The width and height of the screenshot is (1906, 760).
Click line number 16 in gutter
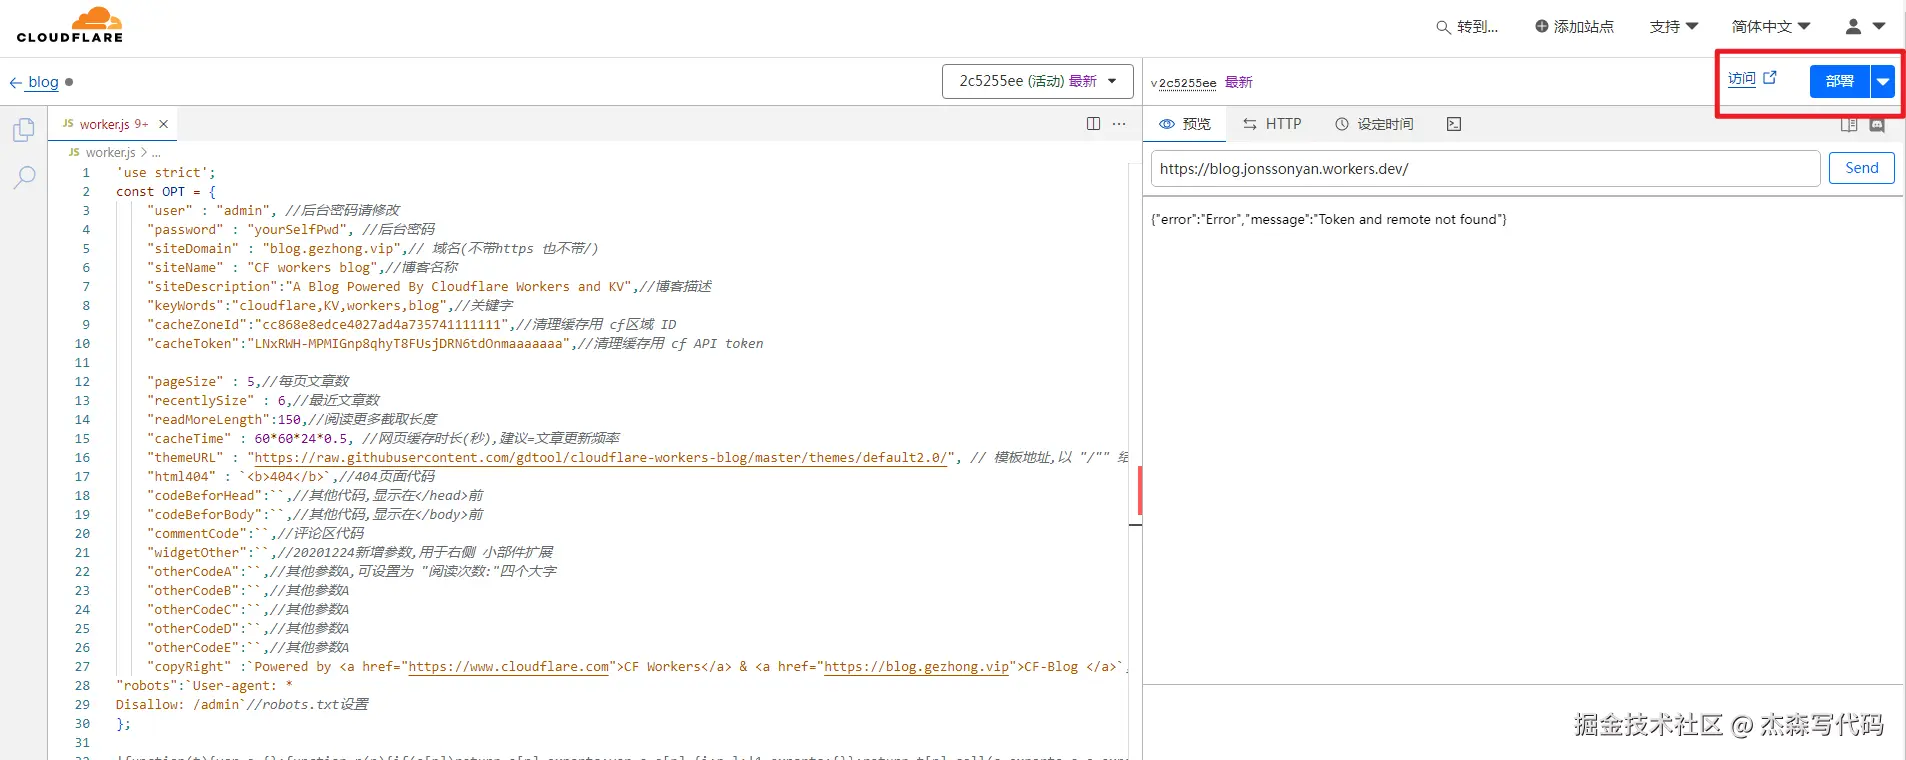(x=82, y=457)
